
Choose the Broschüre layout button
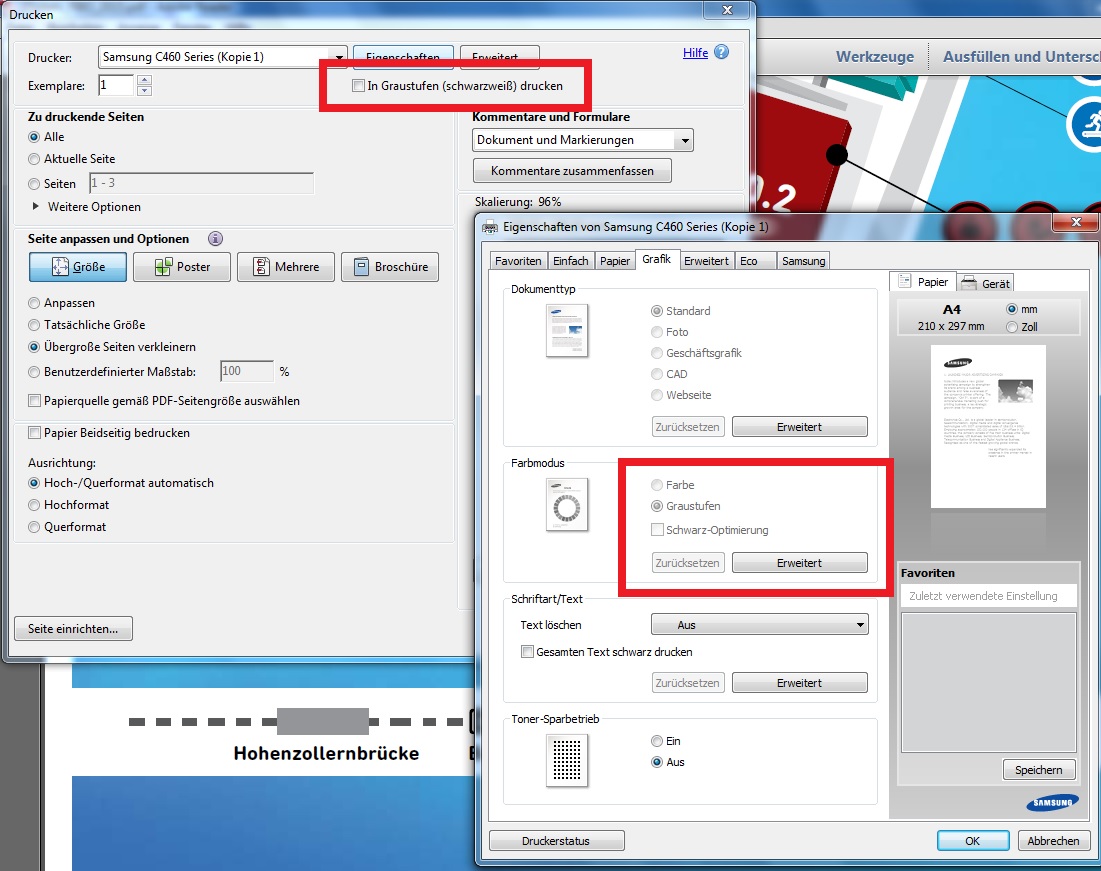(390, 267)
